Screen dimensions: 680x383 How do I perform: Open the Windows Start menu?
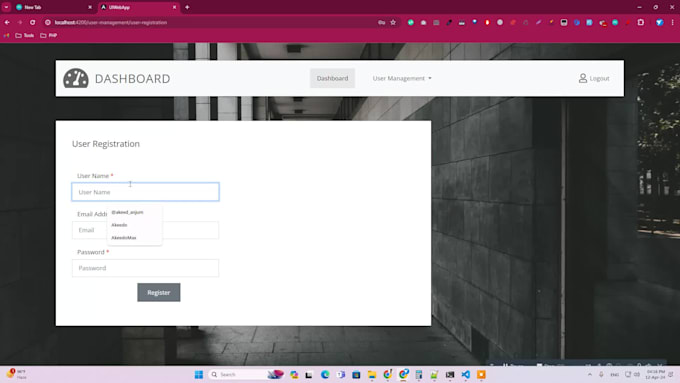[x=199, y=374]
